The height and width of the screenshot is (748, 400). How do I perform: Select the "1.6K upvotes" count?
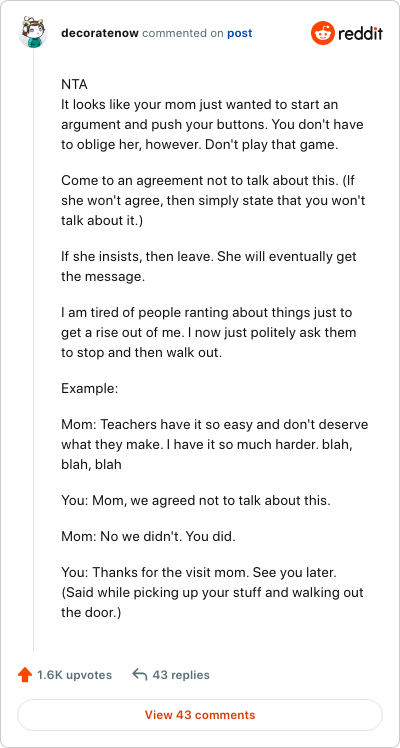pos(74,675)
